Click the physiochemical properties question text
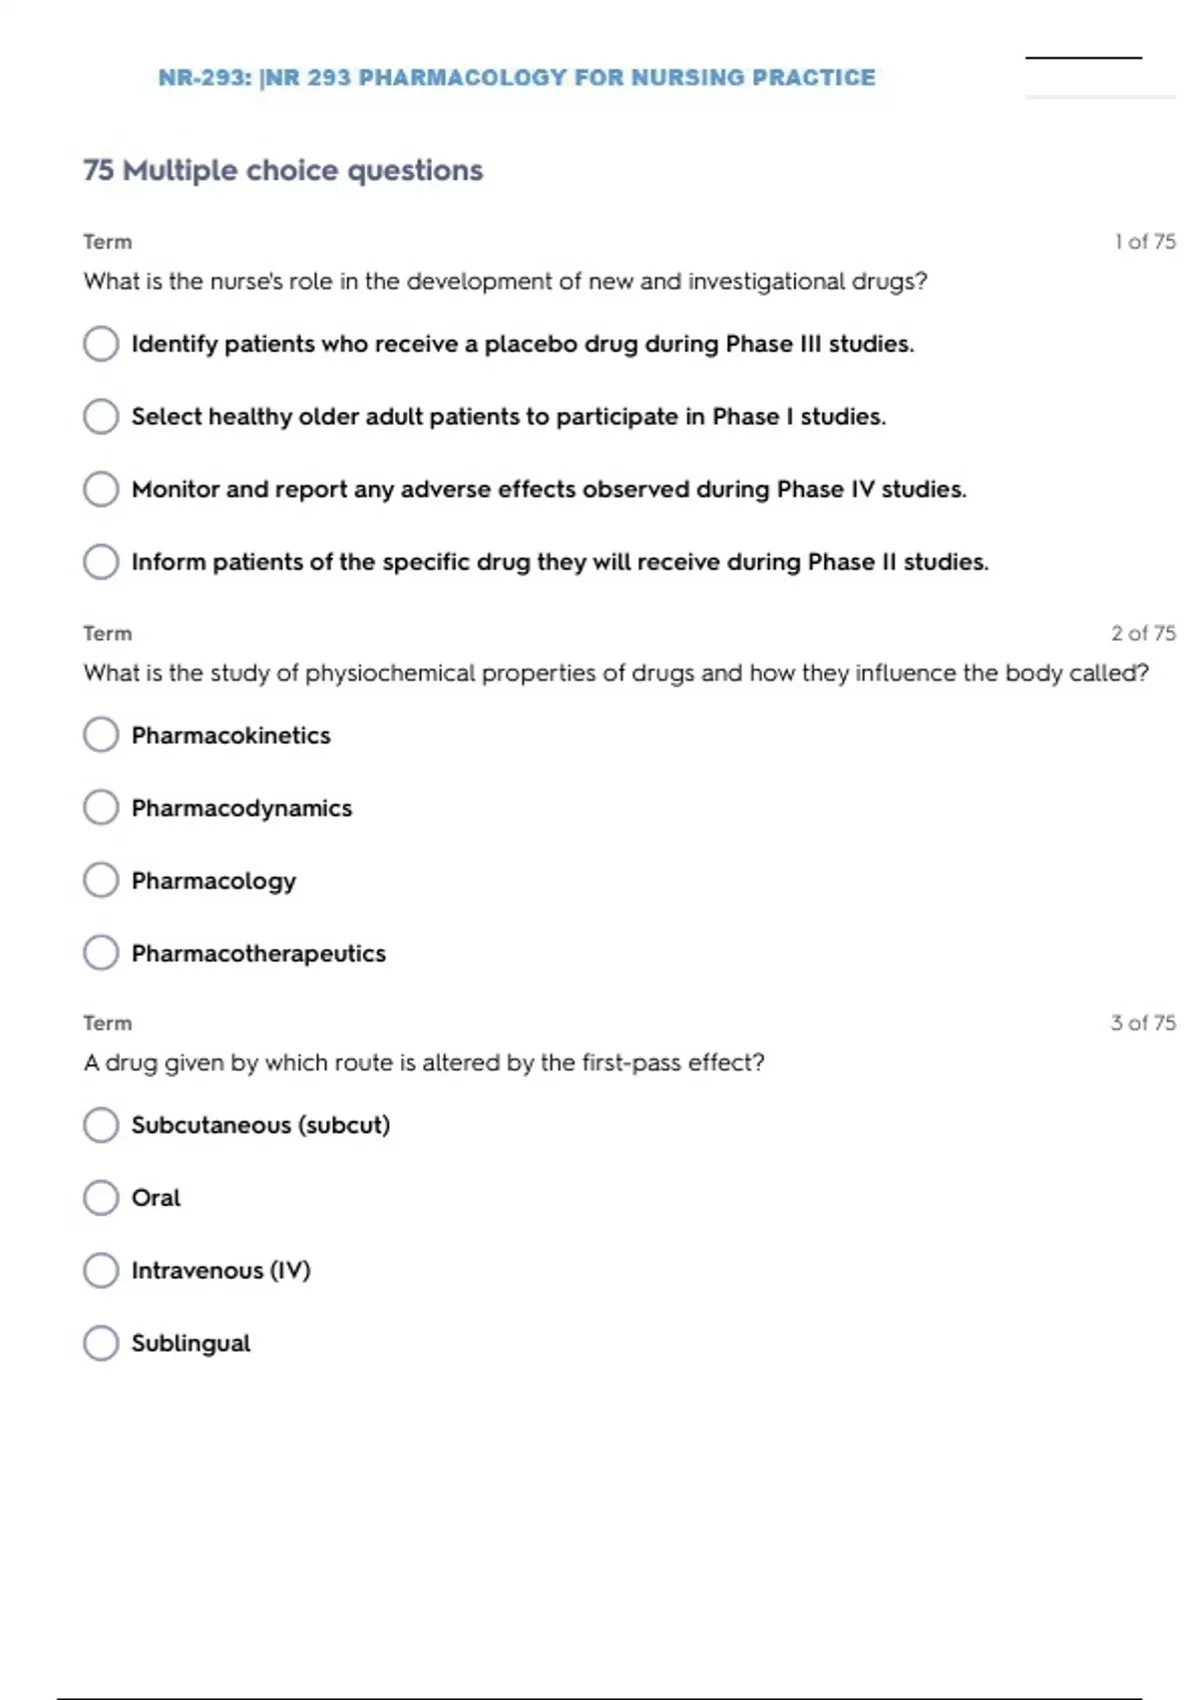1200x1700 pixels. pyautogui.click(x=616, y=673)
